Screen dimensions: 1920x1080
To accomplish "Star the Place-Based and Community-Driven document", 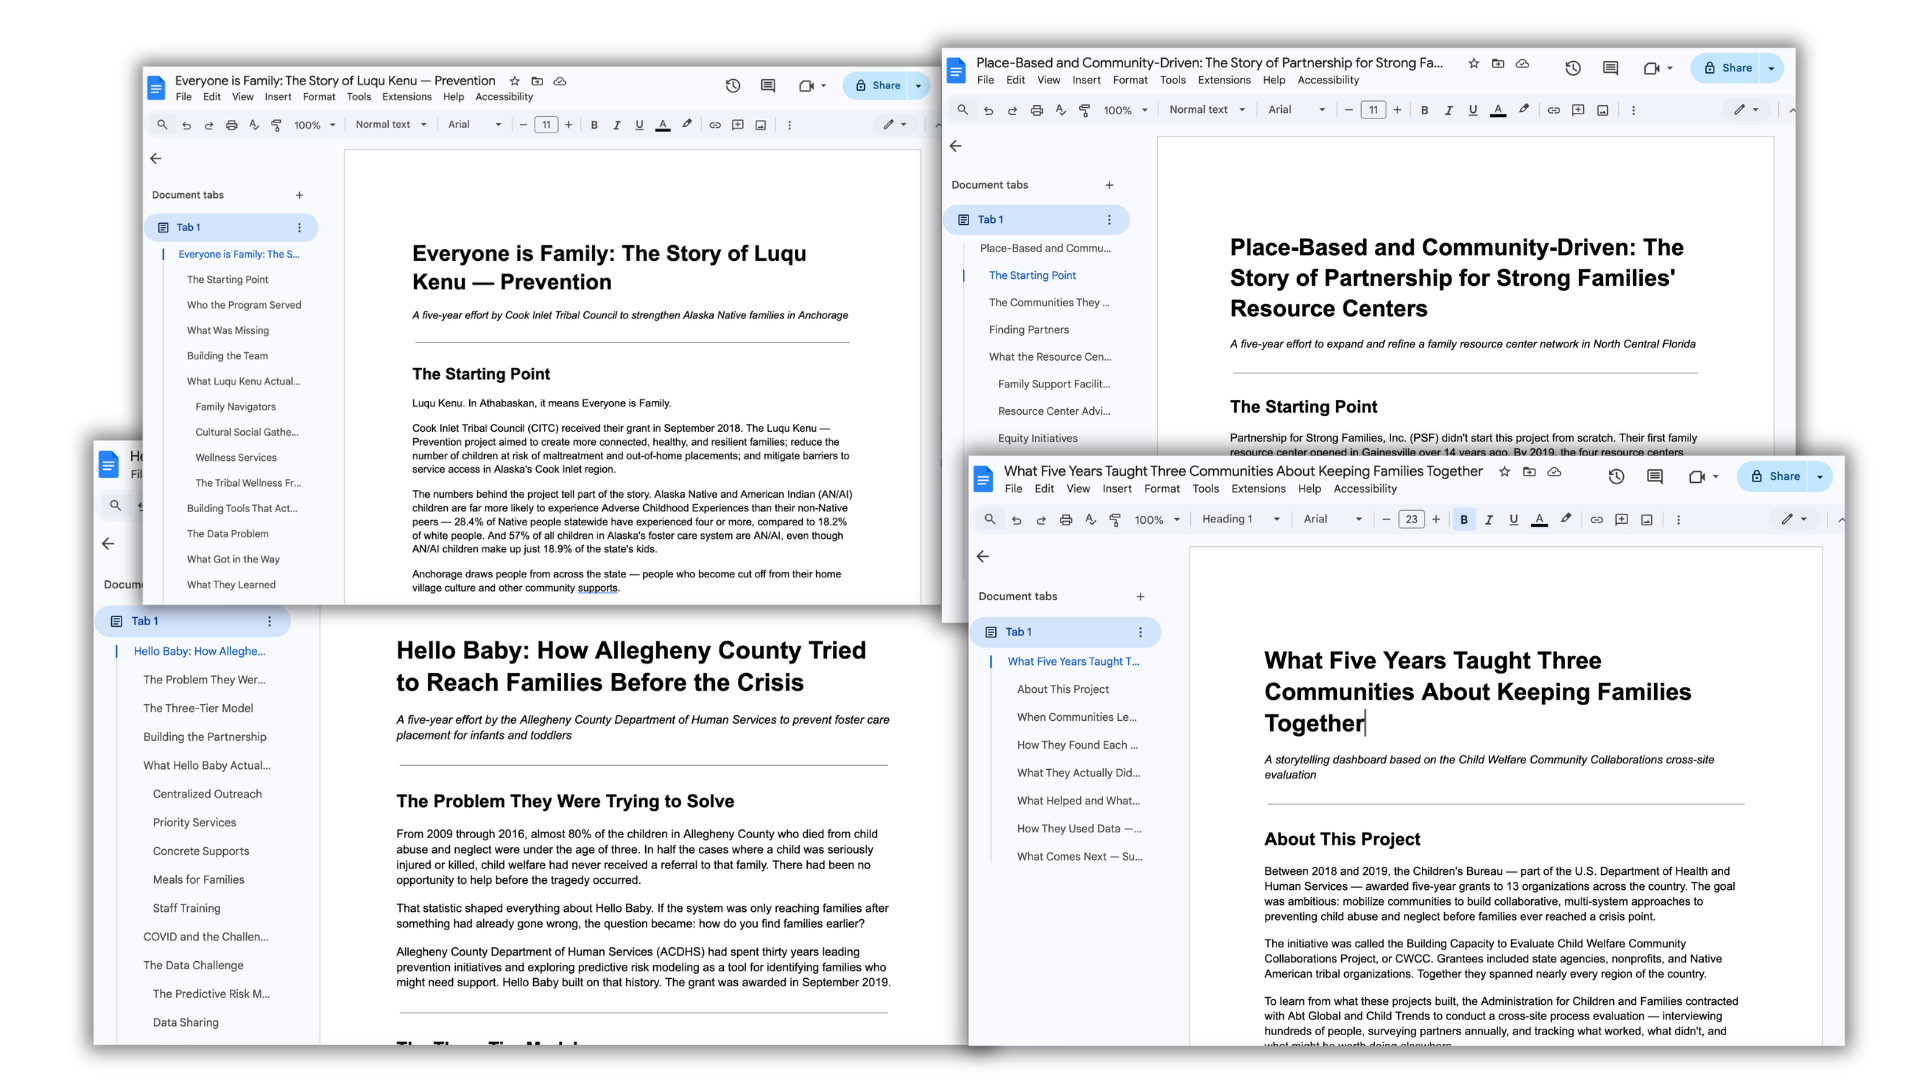I will tap(1473, 63).
